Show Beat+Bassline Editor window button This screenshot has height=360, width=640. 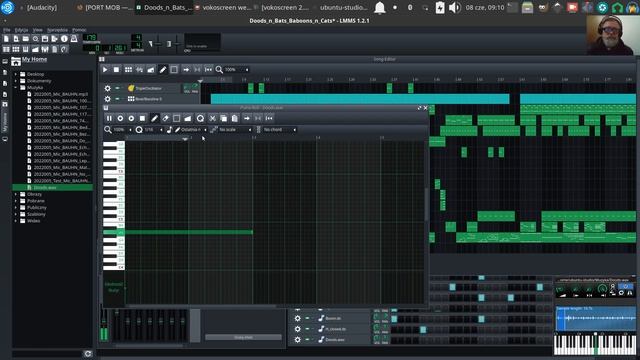[16, 49]
